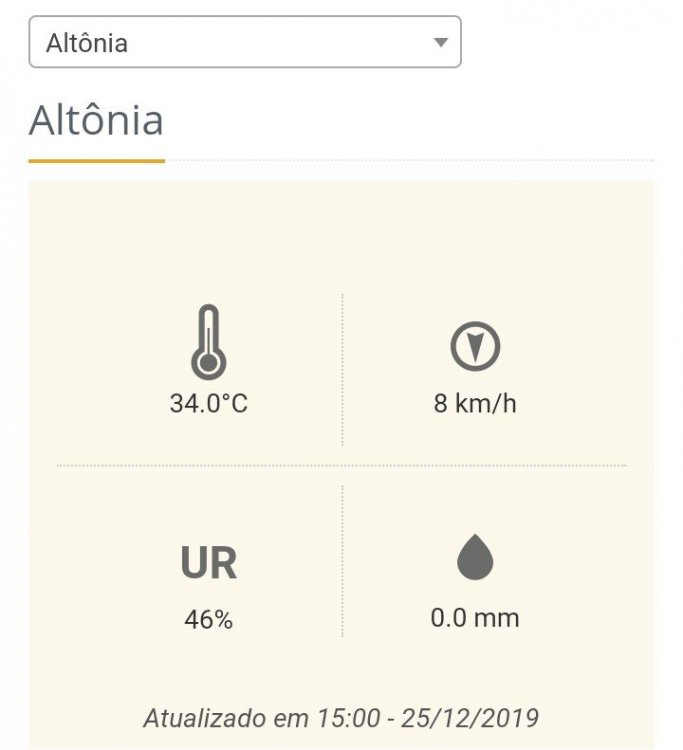Click the 34.0°C temperature reading
The width and height of the screenshot is (683, 750).
208,404
